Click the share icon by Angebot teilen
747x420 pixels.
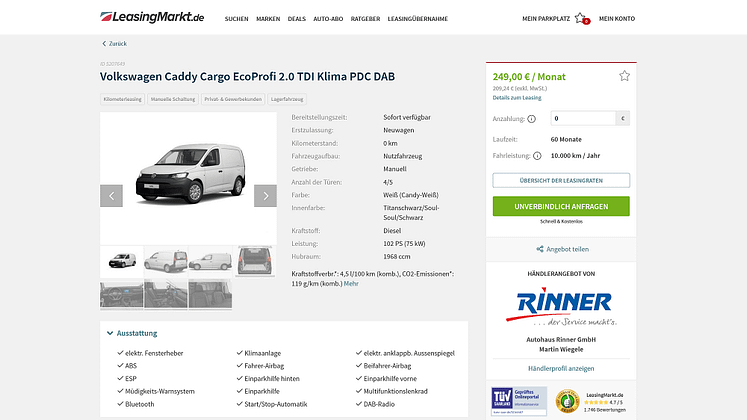[x=540, y=249]
